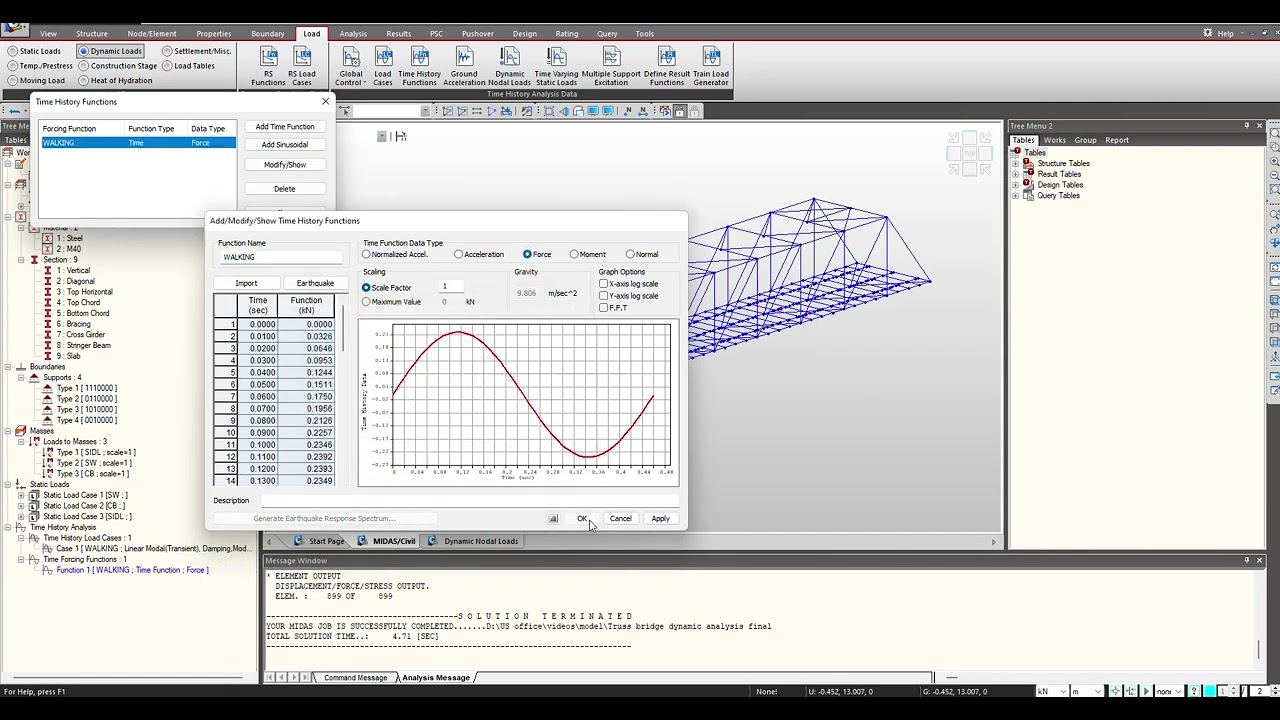The image size is (1280, 720).
Task: Select Normal data type radio
Action: point(630,254)
